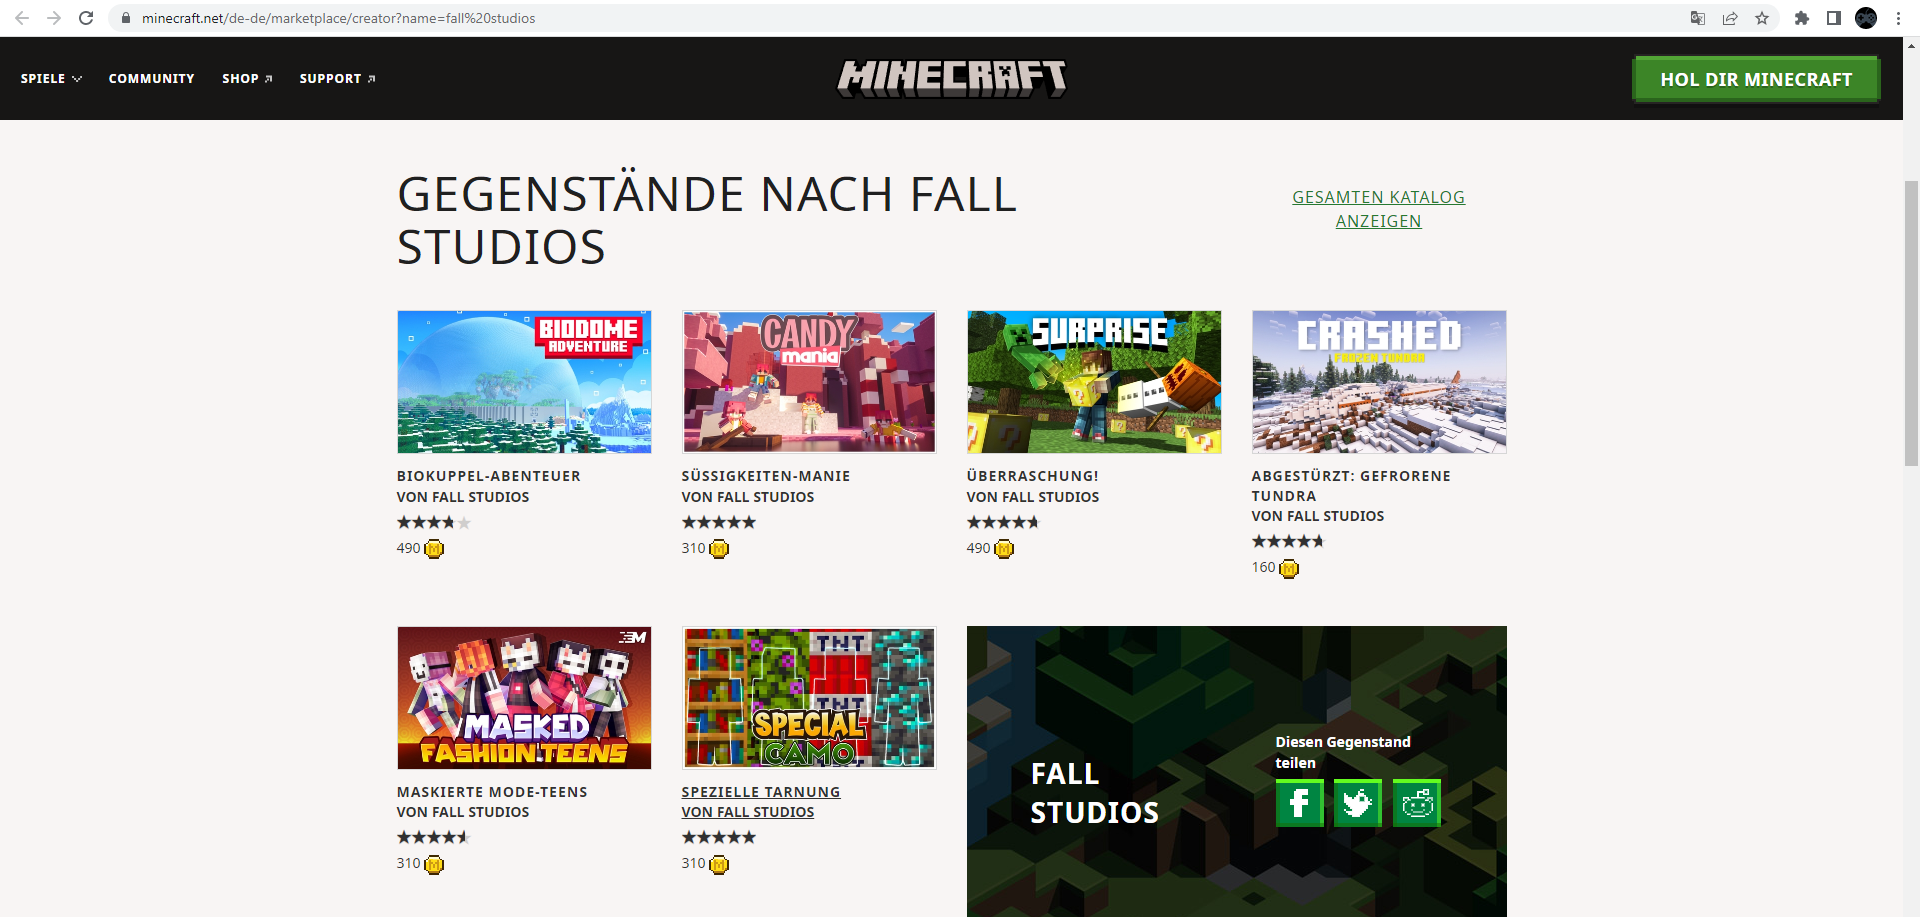Viewport: 1920px width, 917px height.
Task: Reload the page with browser refresh icon
Action: click(x=86, y=18)
